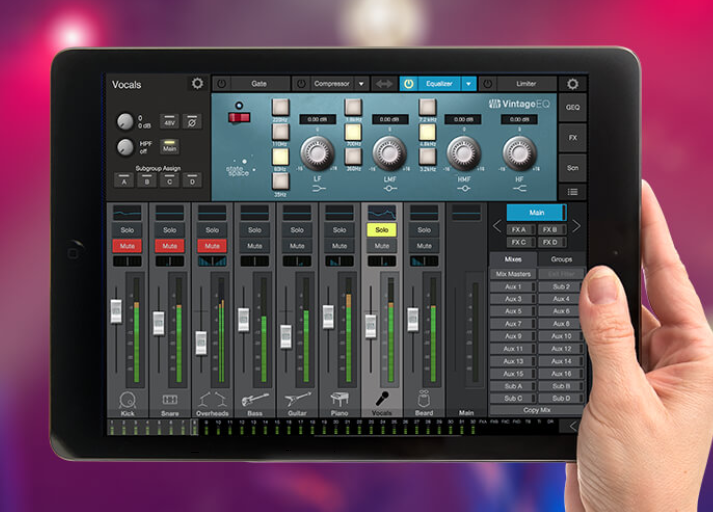
Task: Toggle Gate power icon
Action: pyautogui.click(x=221, y=84)
